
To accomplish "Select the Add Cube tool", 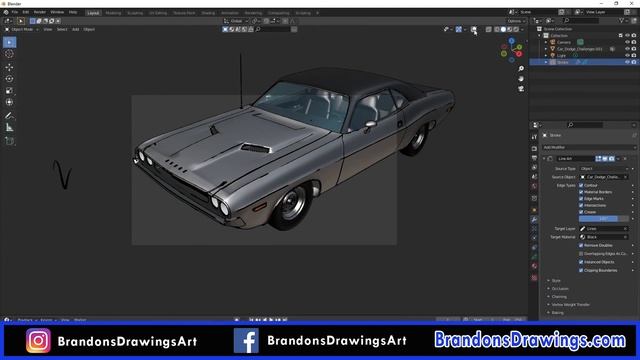I will click(9, 141).
